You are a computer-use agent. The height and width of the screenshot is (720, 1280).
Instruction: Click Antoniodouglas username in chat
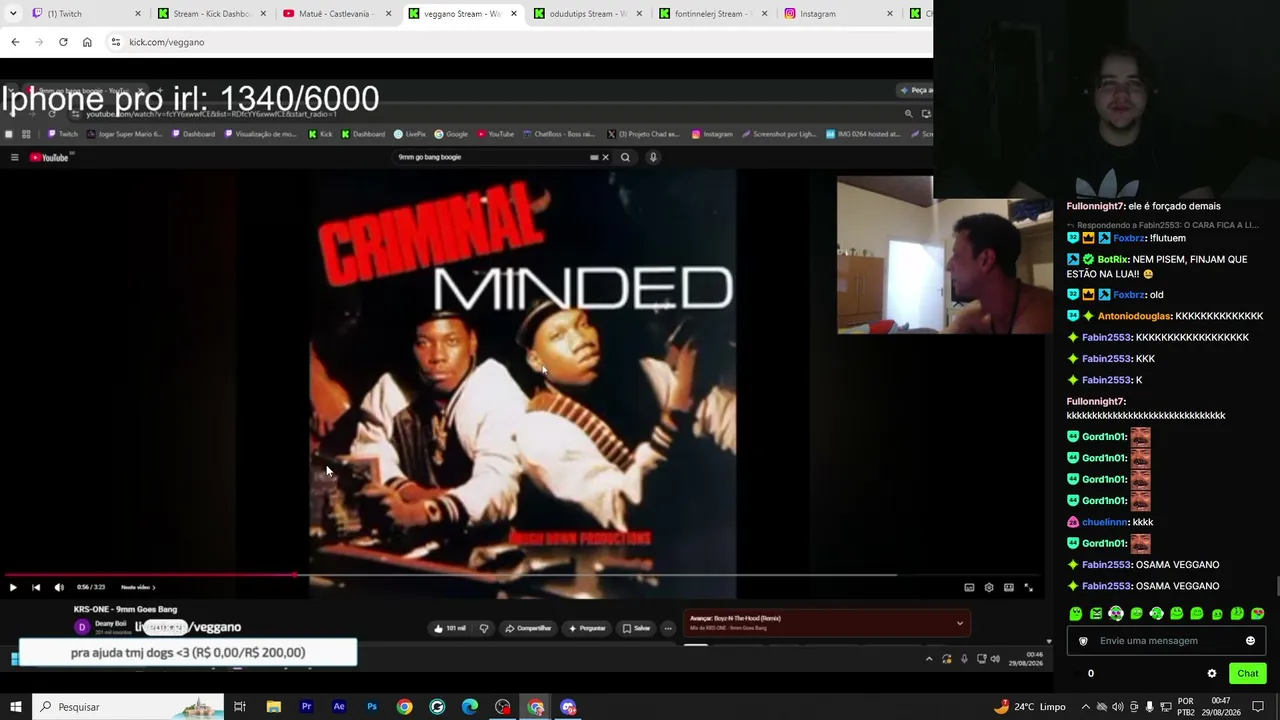[x=1133, y=316]
